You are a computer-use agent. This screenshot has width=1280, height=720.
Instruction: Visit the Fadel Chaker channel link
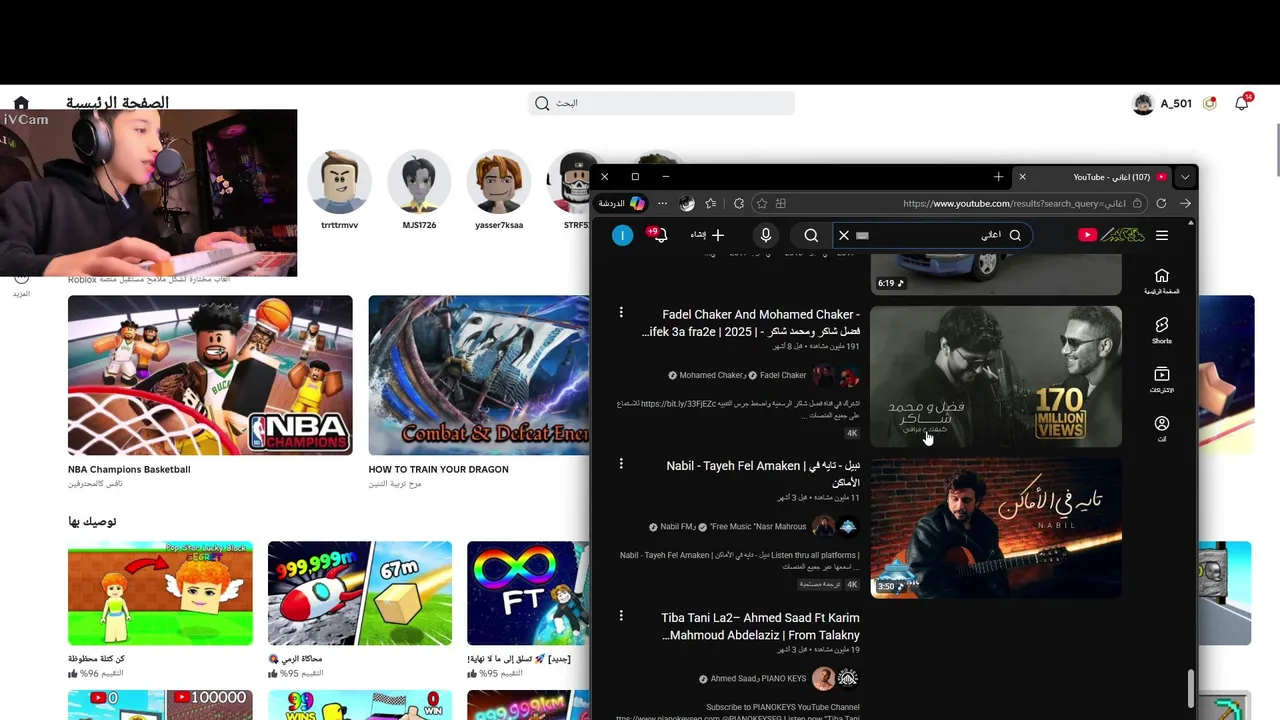tap(783, 375)
